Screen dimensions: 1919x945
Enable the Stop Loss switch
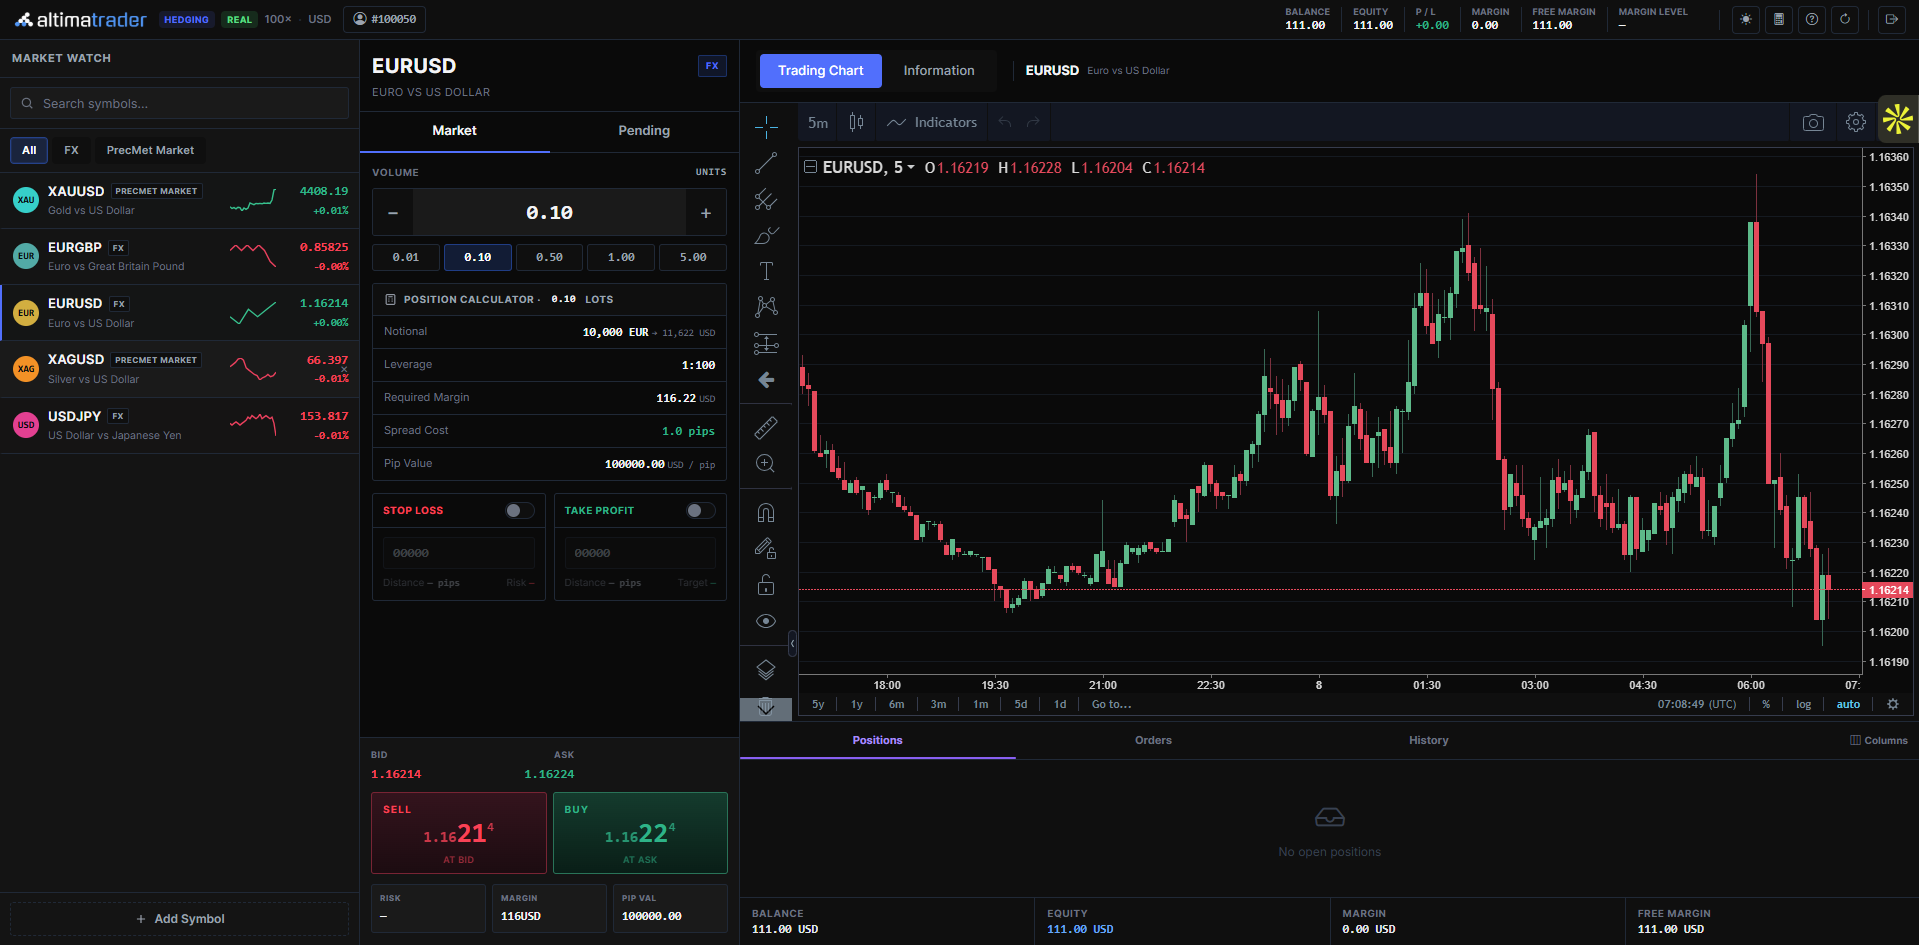519,510
